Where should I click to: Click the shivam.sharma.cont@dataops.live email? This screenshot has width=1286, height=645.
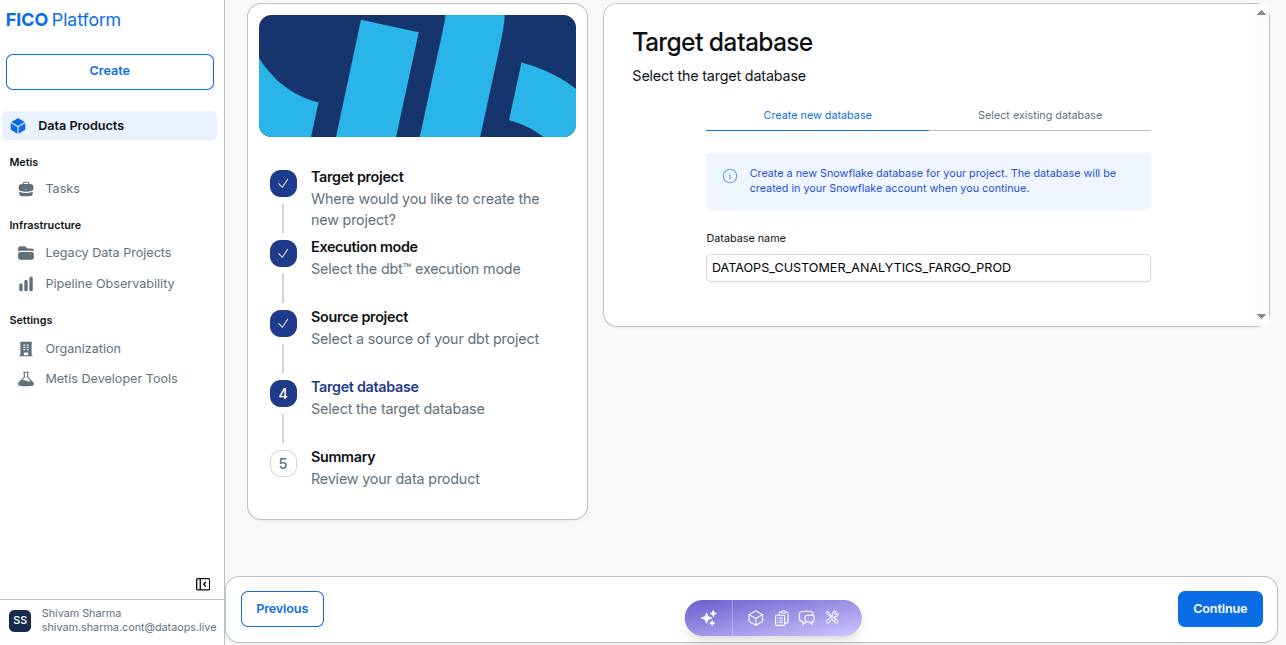click(x=129, y=627)
